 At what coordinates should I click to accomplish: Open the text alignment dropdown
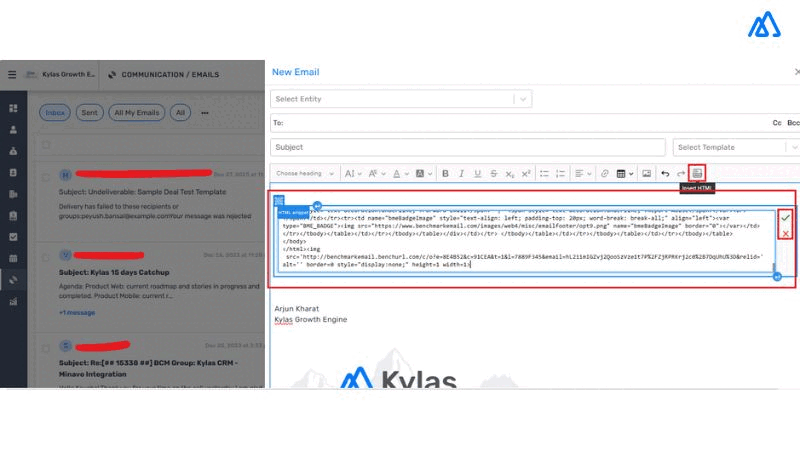click(583, 173)
